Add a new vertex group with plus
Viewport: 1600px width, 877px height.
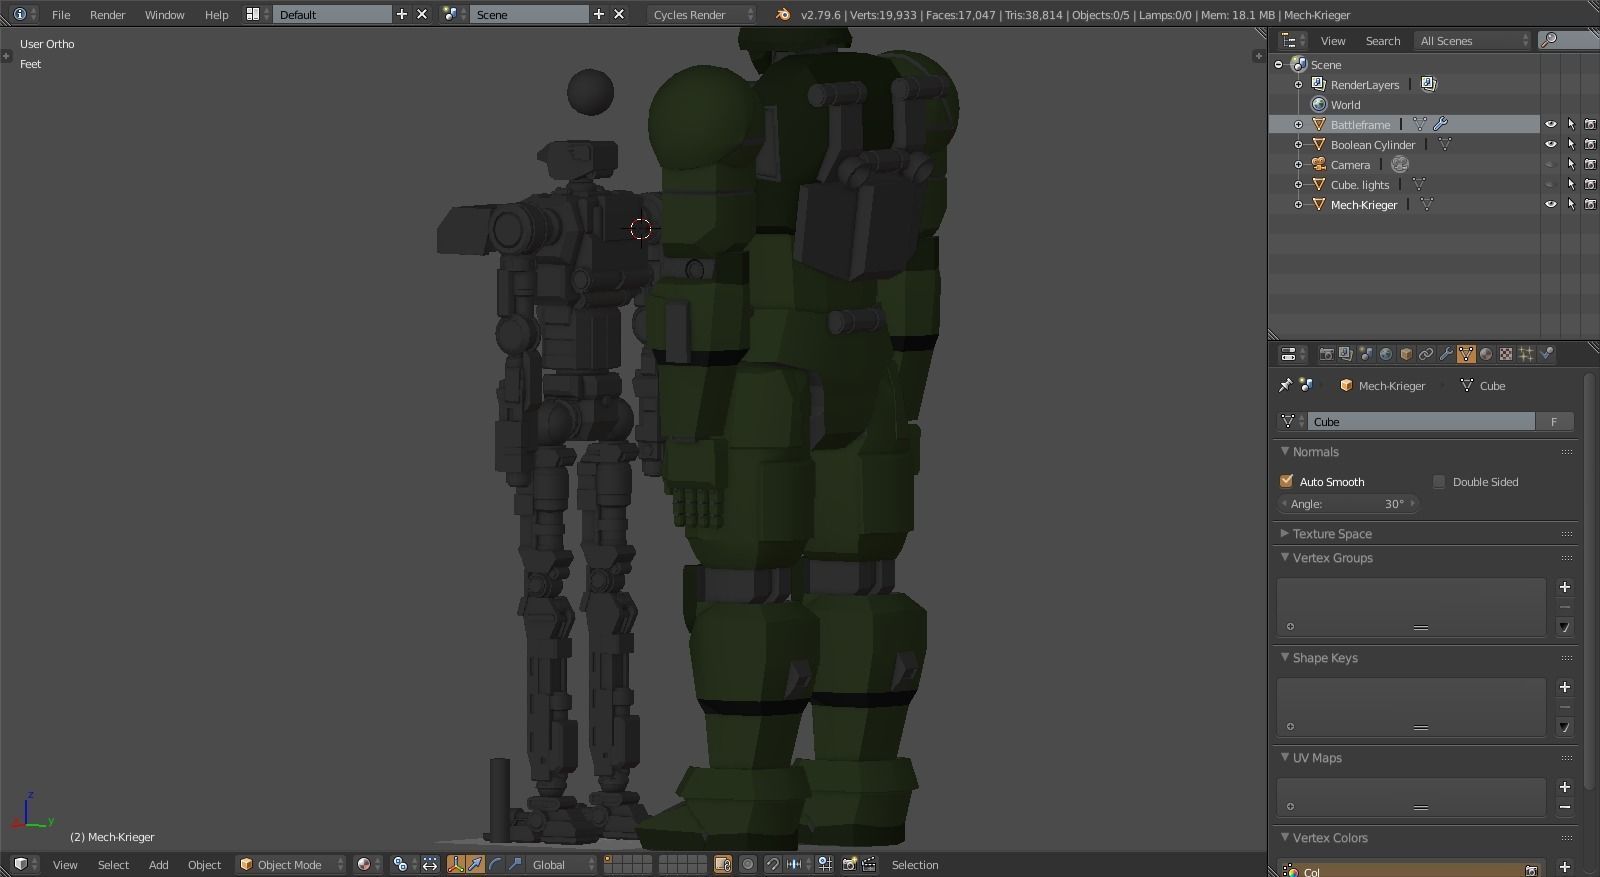[1565, 587]
